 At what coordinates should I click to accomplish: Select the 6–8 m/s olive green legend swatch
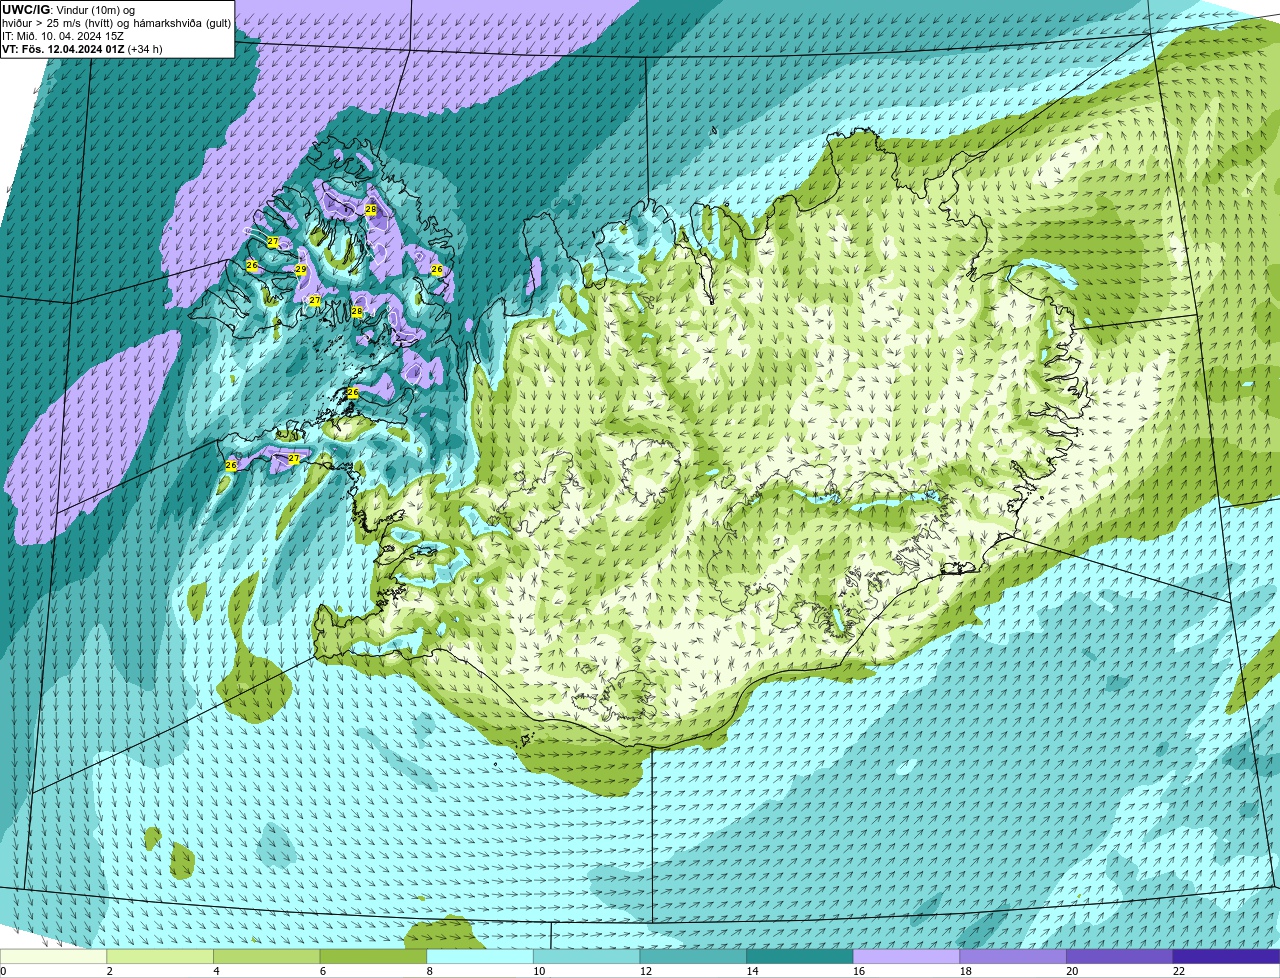373,957
